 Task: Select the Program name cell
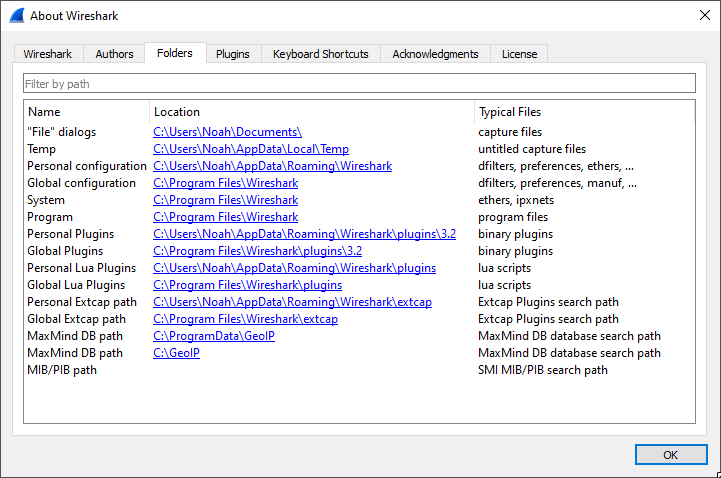point(50,217)
